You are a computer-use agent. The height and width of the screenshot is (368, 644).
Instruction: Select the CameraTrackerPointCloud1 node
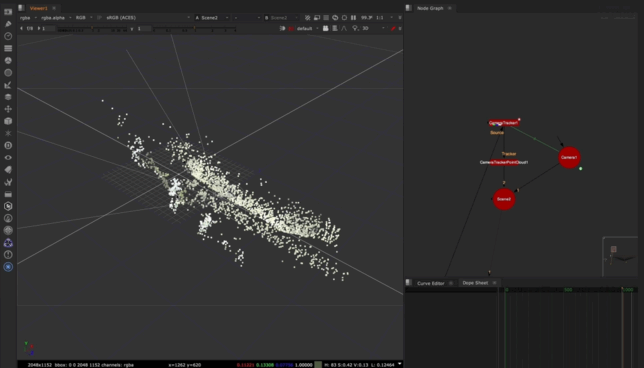pyautogui.click(x=504, y=162)
